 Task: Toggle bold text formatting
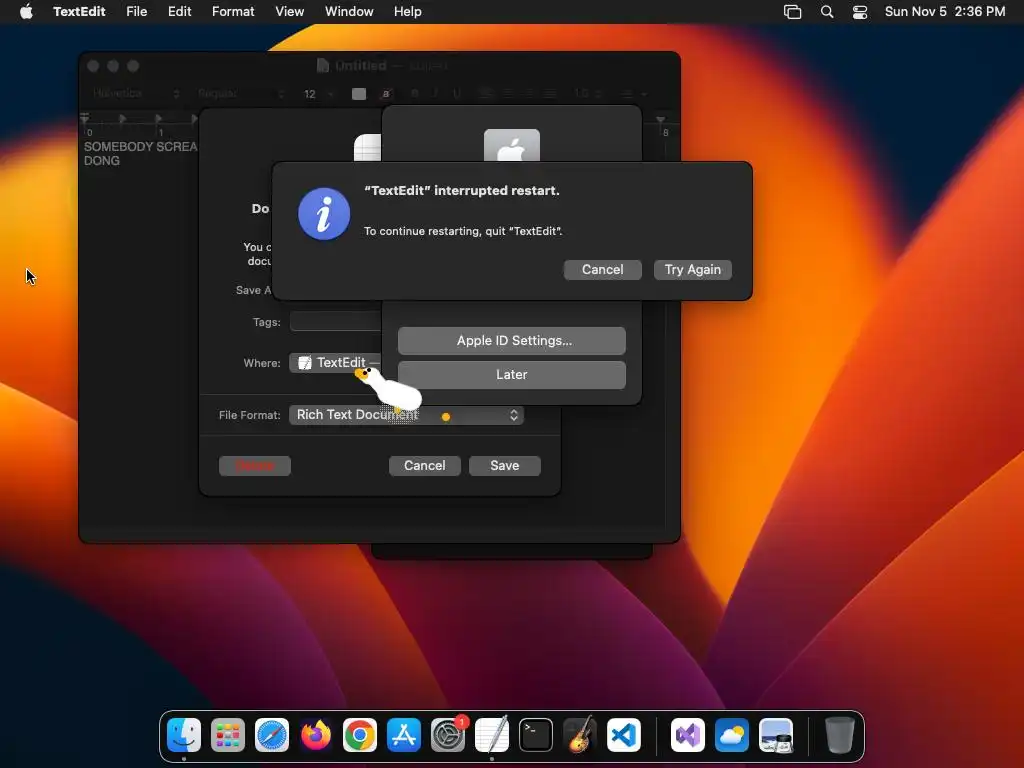pyautogui.click(x=414, y=94)
